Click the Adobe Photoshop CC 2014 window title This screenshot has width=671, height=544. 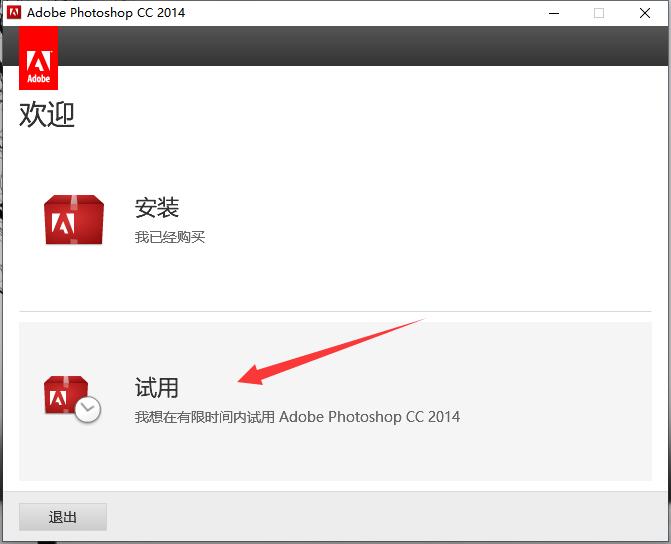(x=105, y=13)
